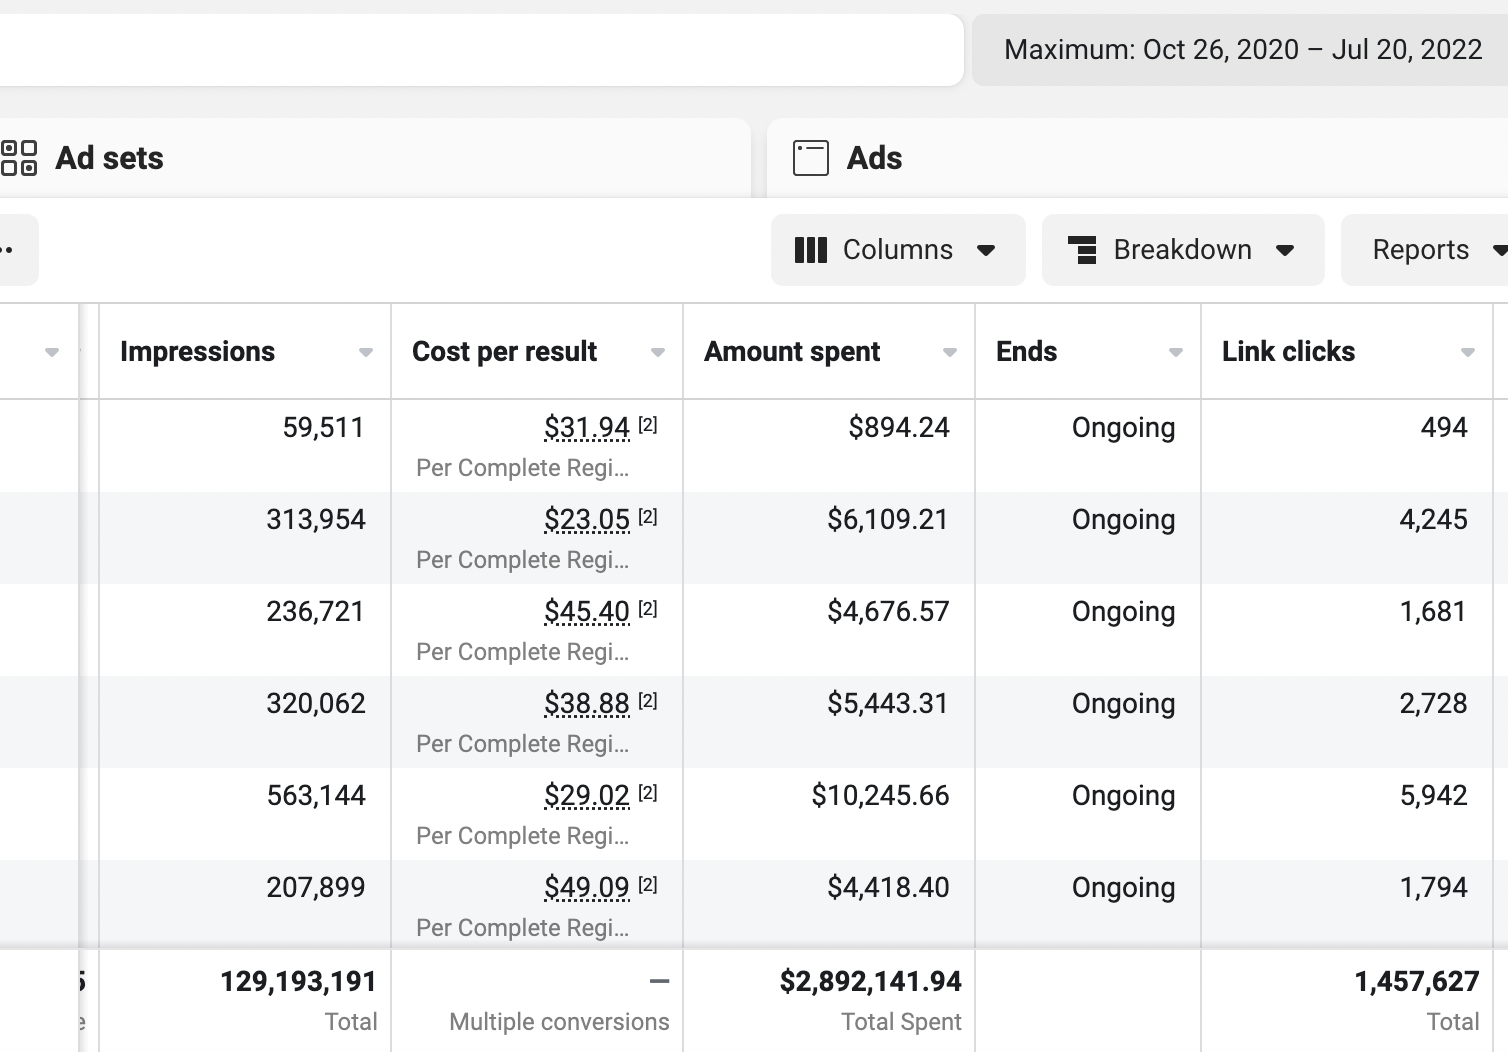Open the Maximum date range selector
Image resolution: width=1508 pixels, height=1052 pixels.
(x=1242, y=50)
